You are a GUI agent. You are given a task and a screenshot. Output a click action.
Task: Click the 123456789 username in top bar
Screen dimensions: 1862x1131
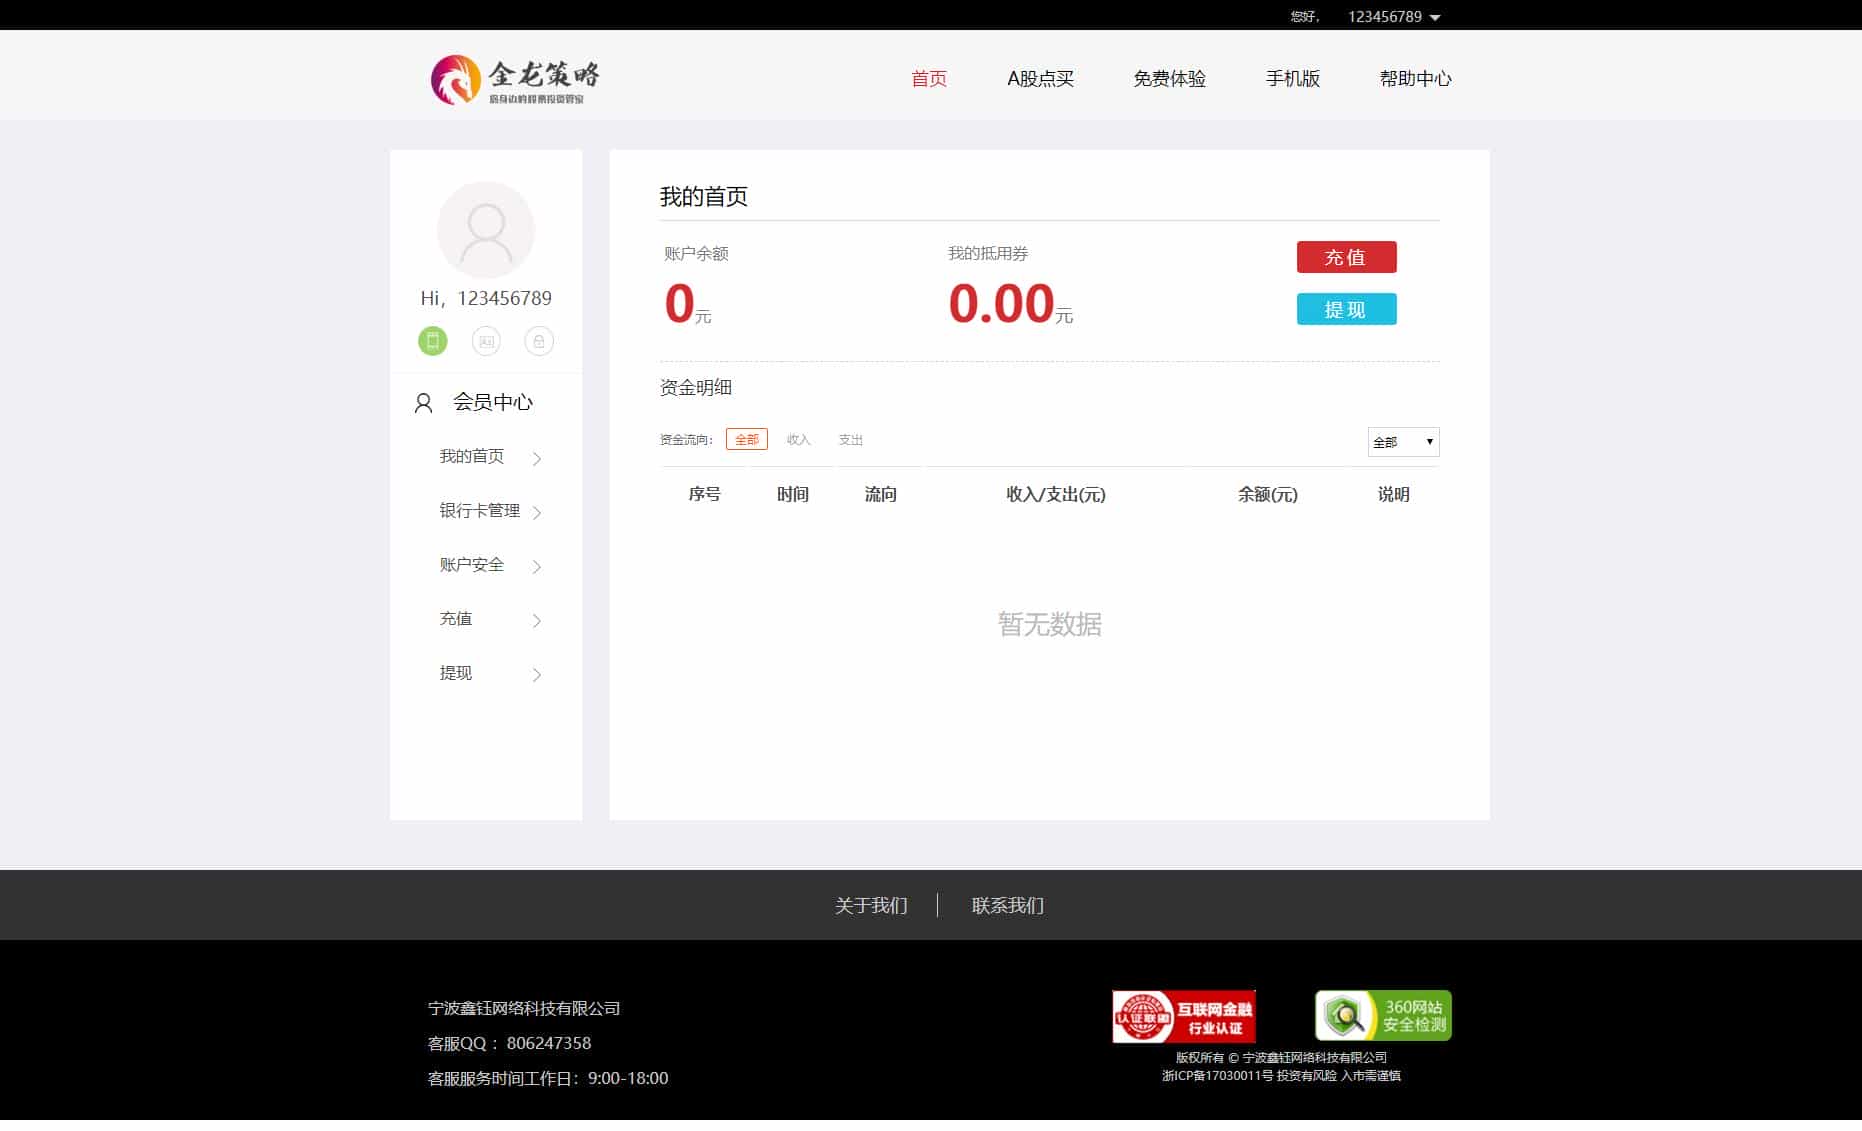[1384, 17]
